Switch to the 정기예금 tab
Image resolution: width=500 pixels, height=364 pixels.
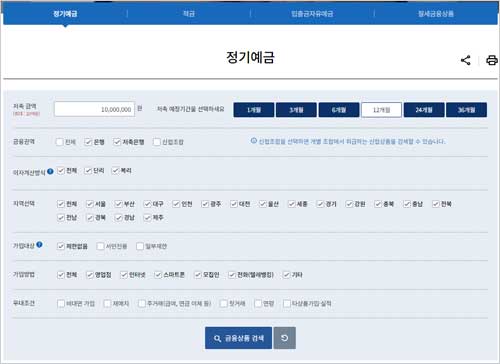(x=65, y=14)
